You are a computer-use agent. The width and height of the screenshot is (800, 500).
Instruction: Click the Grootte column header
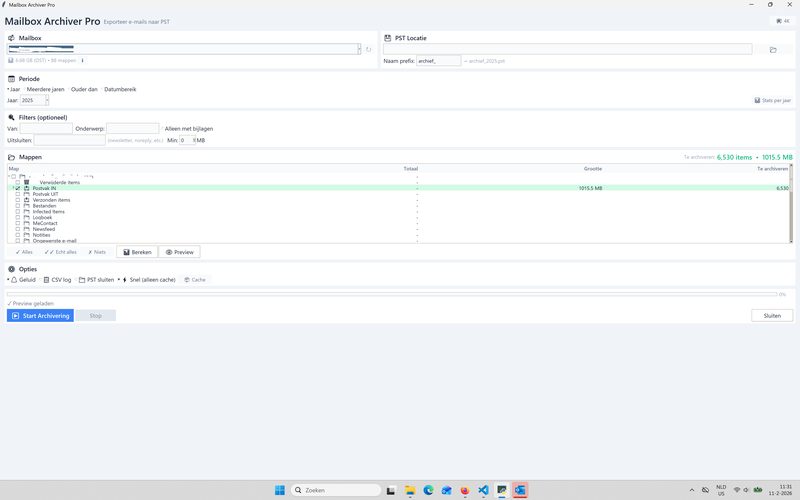click(x=593, y=169)
